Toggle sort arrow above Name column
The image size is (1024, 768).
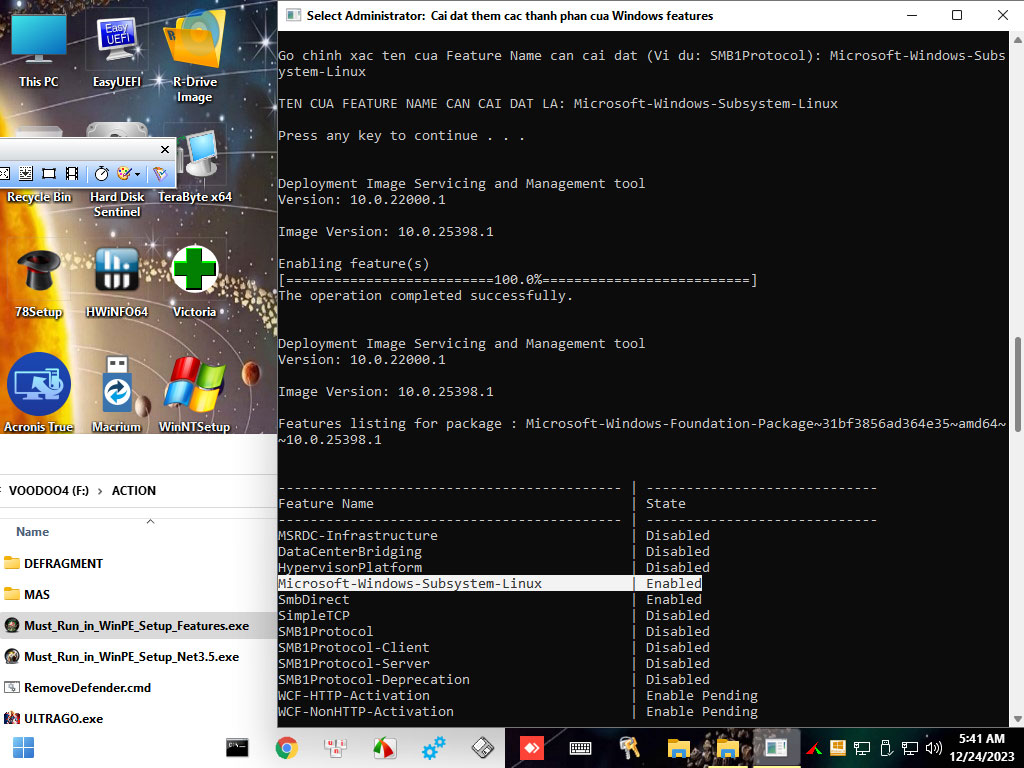coord(150,521)
